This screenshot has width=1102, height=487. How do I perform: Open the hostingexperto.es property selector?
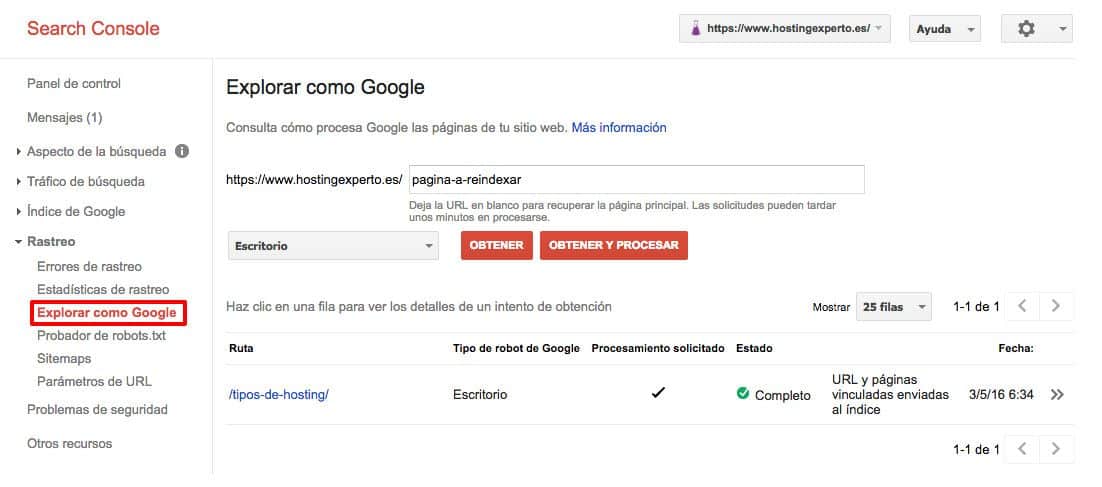784,29
